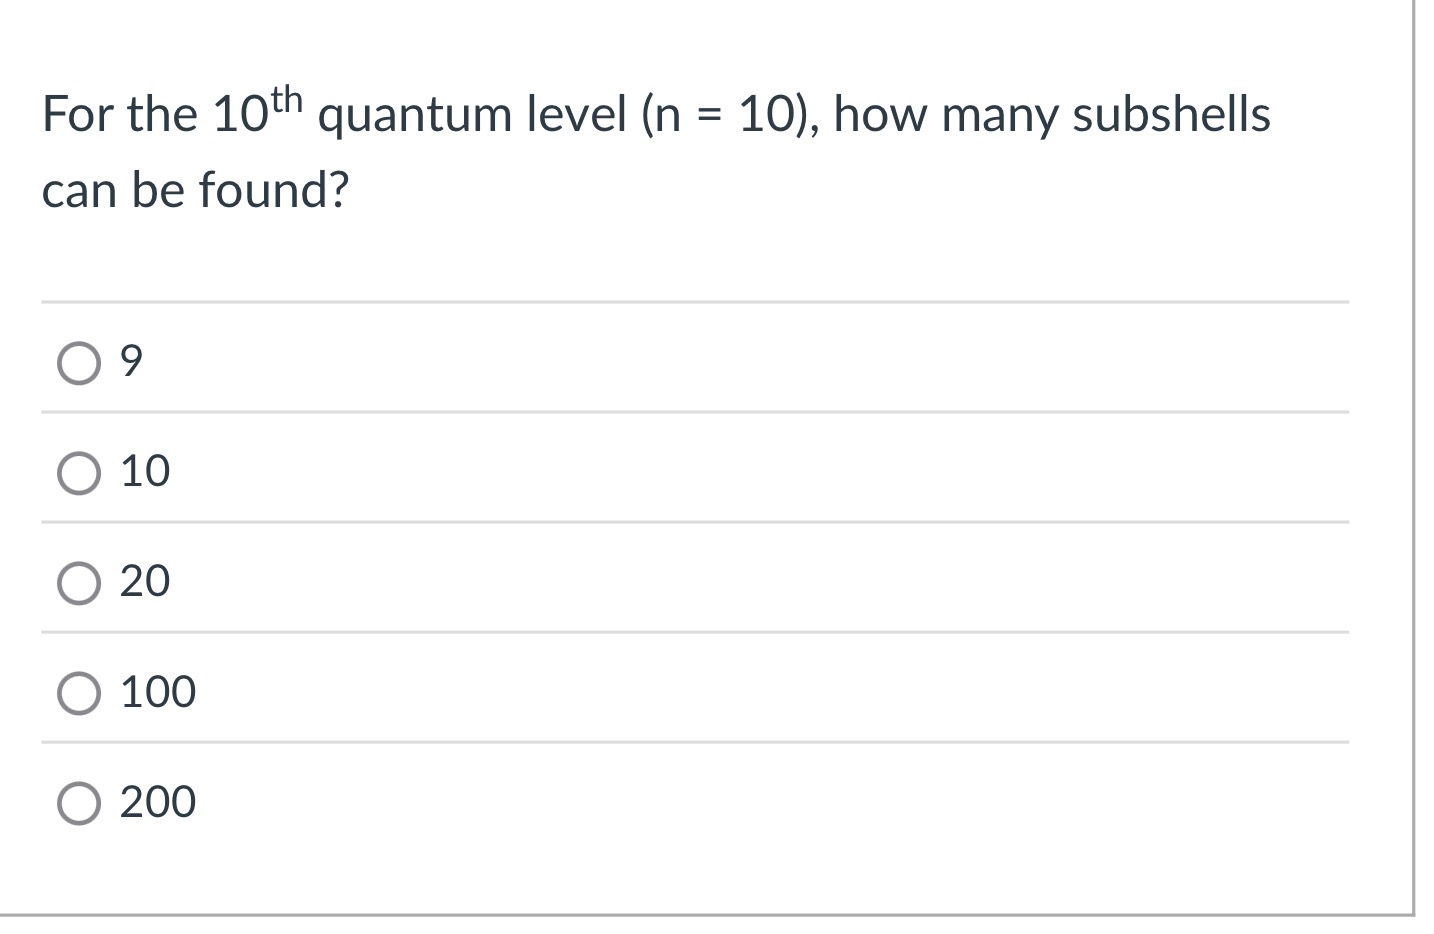Select the radio button for answer 9
Viewport: 1434px width, 934px height.
click(78, 360)
